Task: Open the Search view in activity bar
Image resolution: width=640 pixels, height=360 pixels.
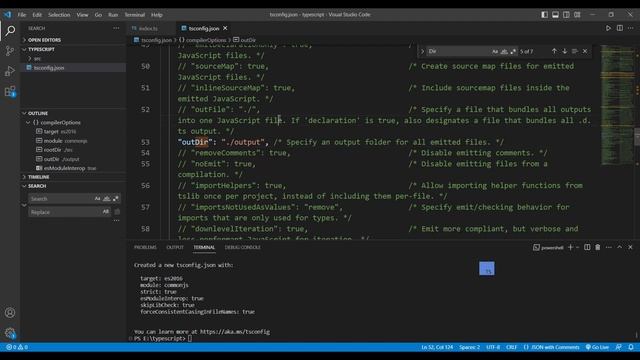Action: (10, 31)
